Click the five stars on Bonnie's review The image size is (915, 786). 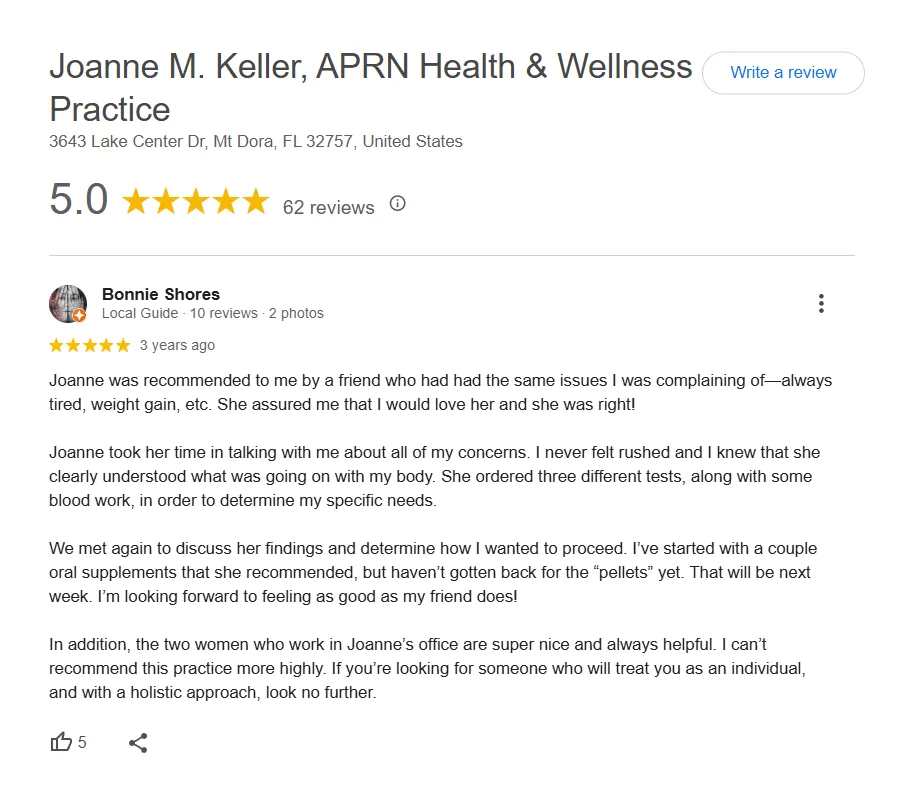[x=90, y=345]
